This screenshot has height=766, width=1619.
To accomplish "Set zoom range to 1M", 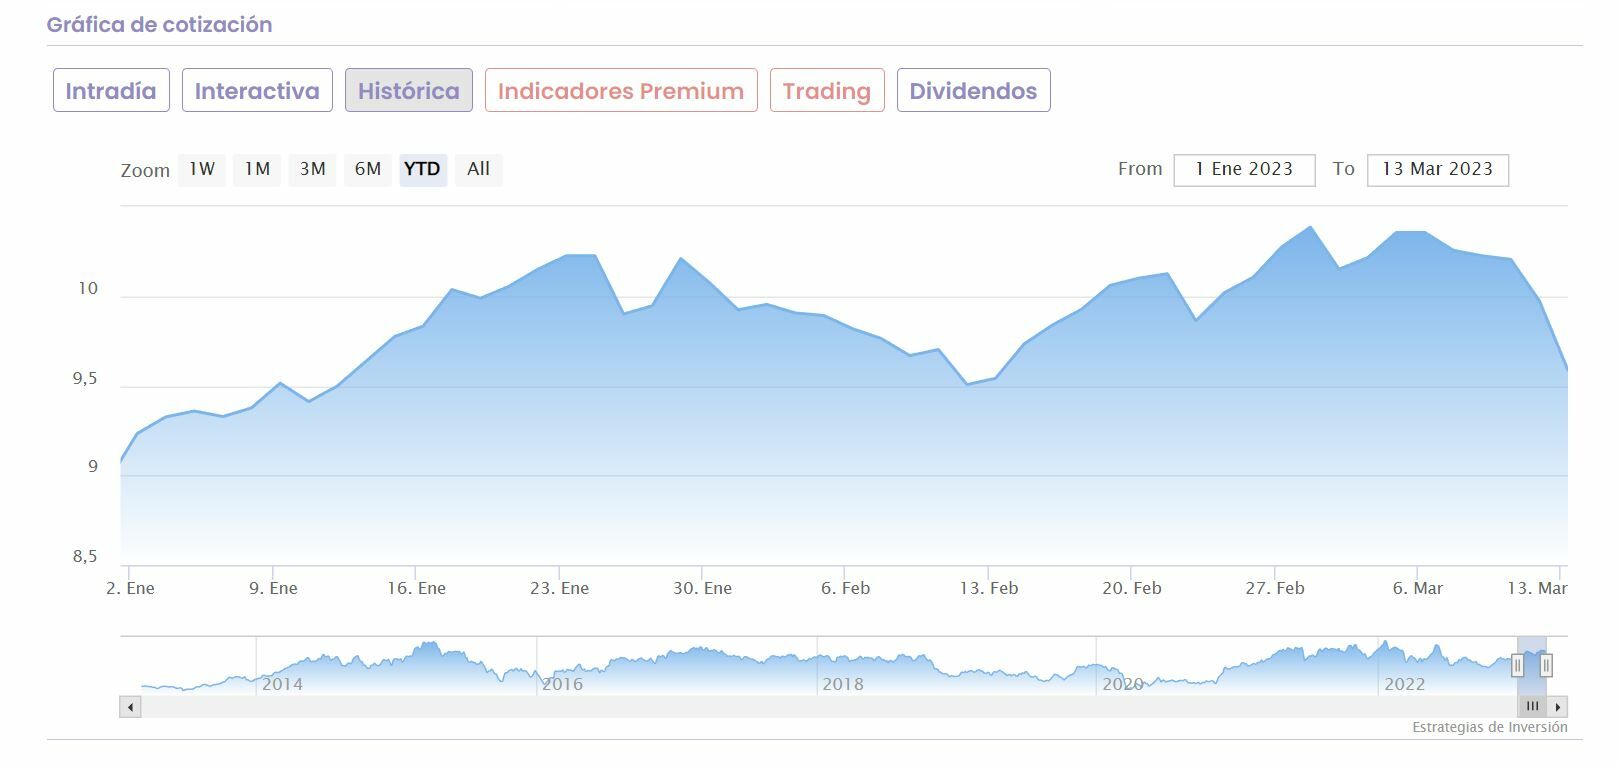I will [258, 169].
